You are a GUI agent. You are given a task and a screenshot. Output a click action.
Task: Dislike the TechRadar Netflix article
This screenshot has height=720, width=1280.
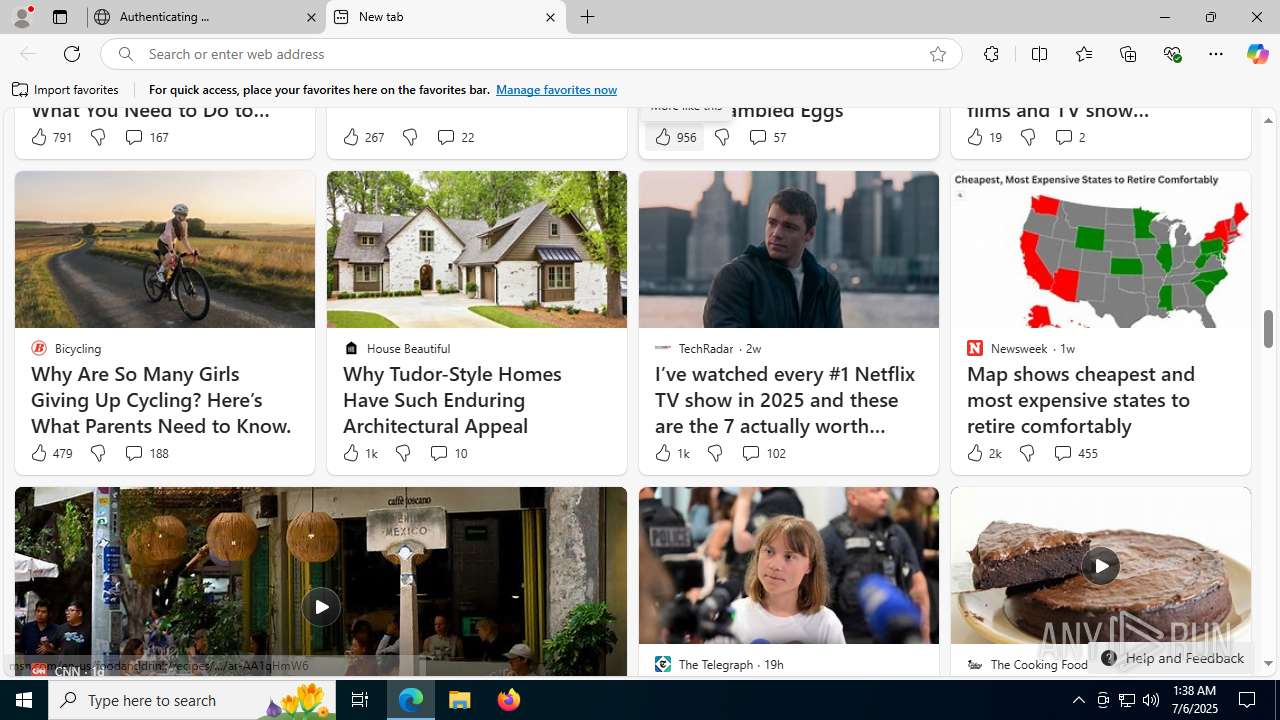click(715, 453)
